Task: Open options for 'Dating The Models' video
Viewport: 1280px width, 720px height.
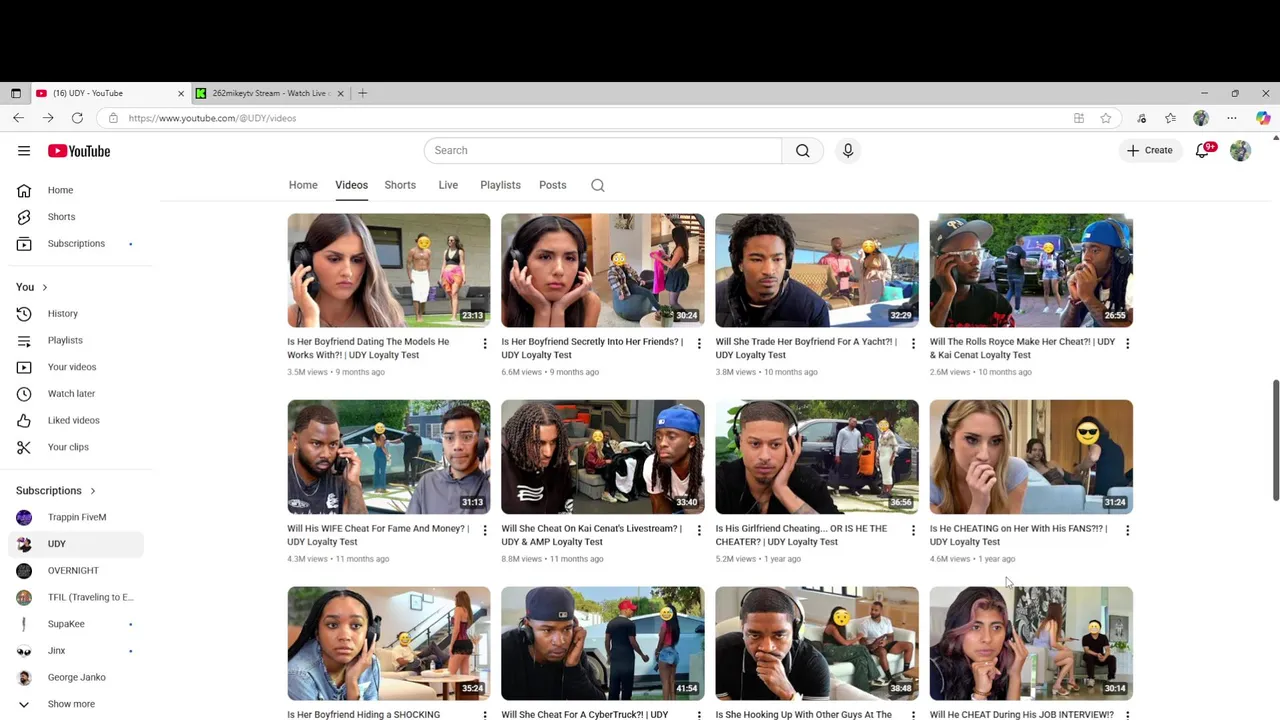Action: tap(485, 343)
